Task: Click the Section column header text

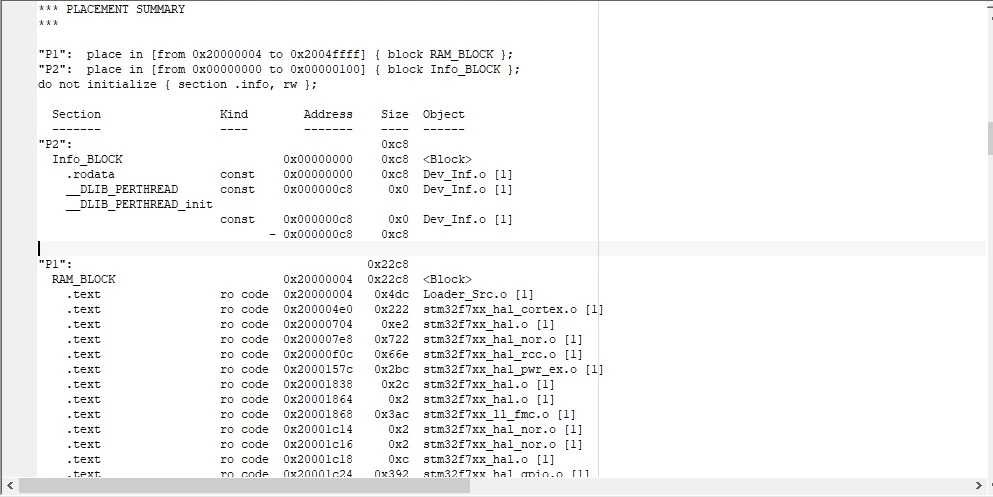Action: [76, 115]
